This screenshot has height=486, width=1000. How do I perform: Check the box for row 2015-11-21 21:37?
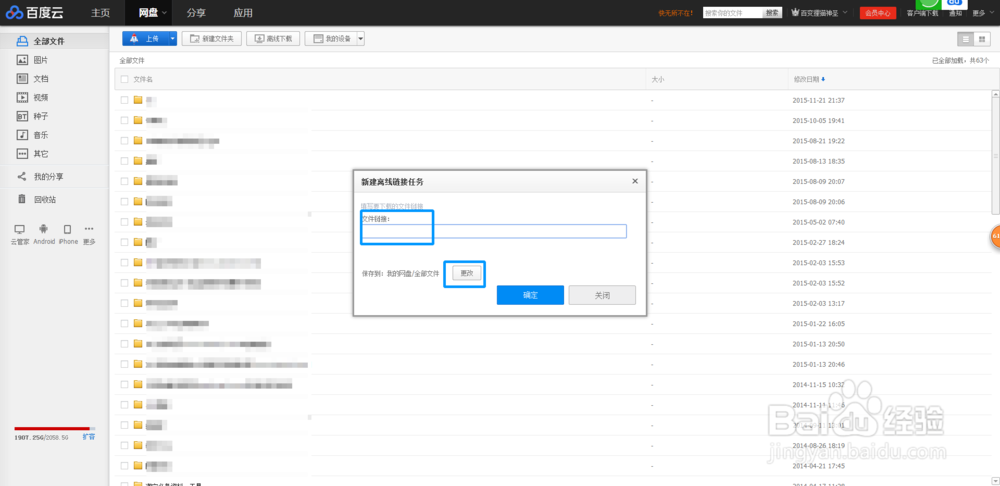124,100
